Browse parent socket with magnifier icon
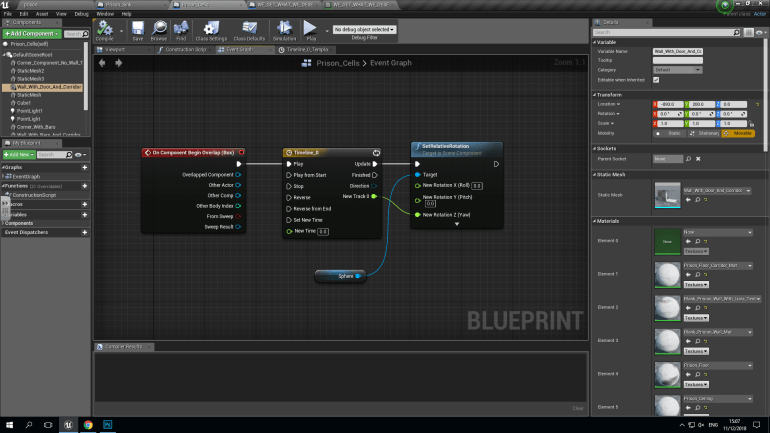The height and width of the screenshot is (433, 770). 688,159
